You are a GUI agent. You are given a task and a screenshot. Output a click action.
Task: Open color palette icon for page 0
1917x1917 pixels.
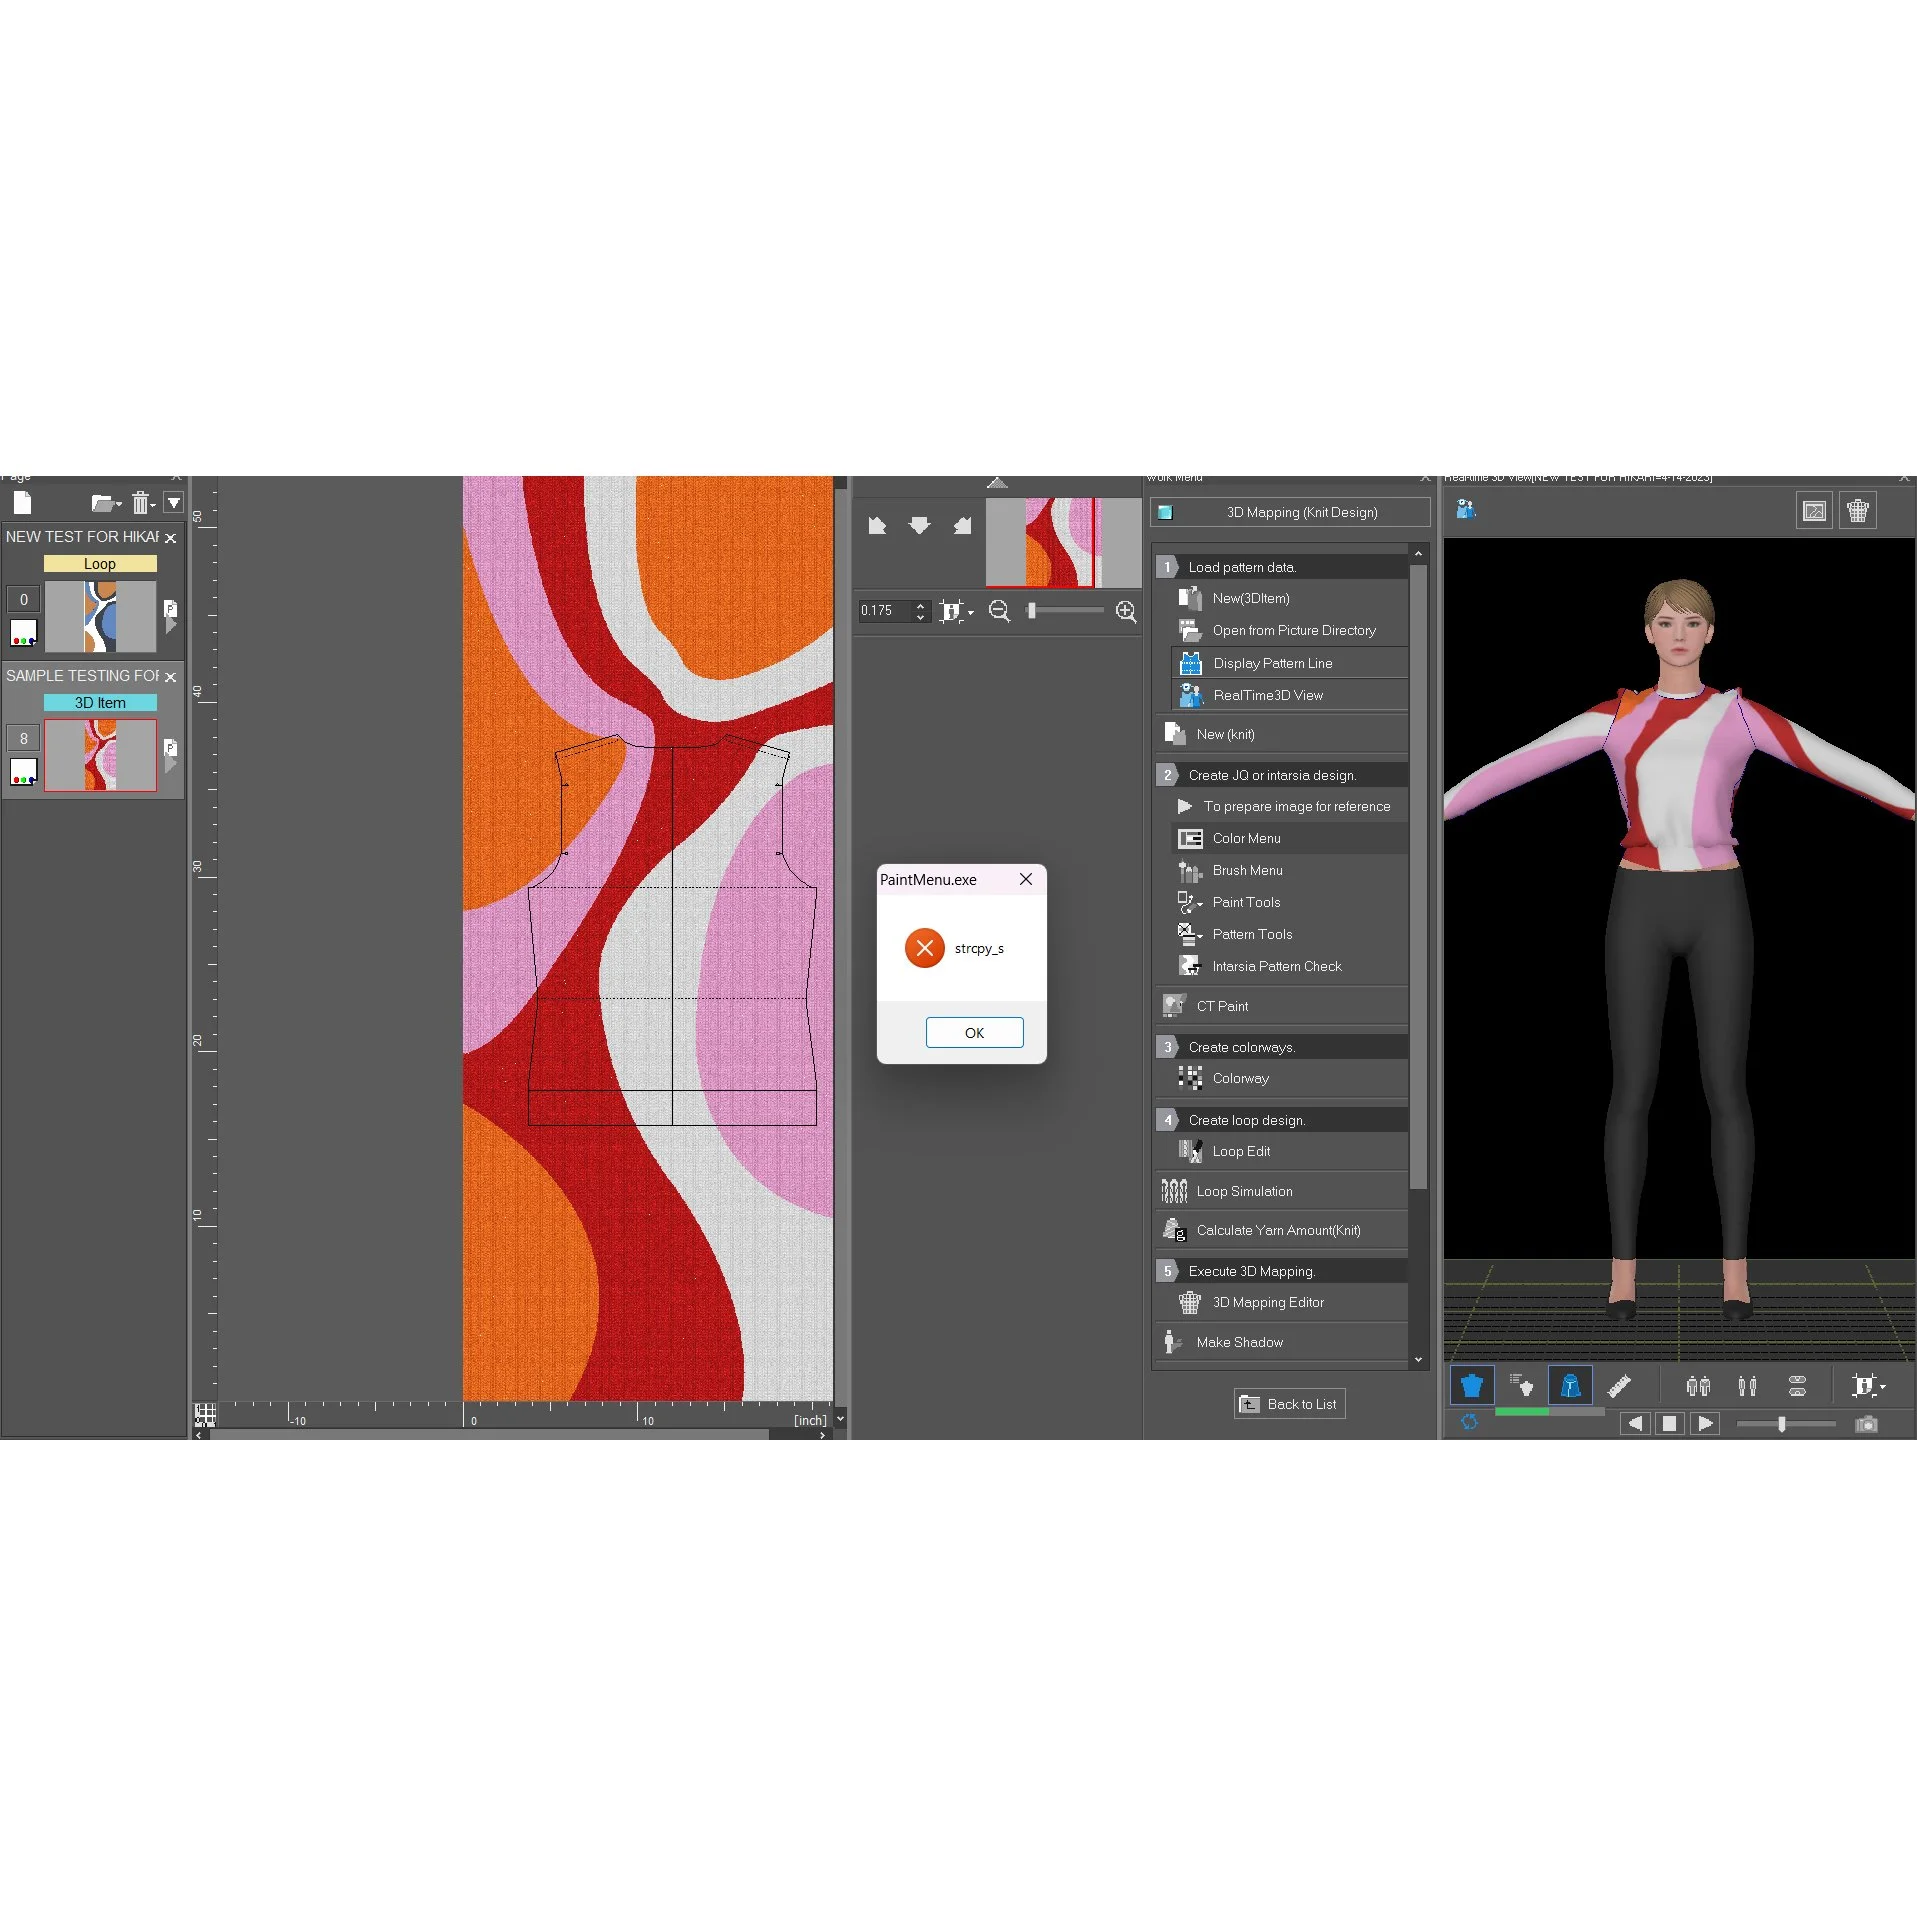(x=23, y=633)
